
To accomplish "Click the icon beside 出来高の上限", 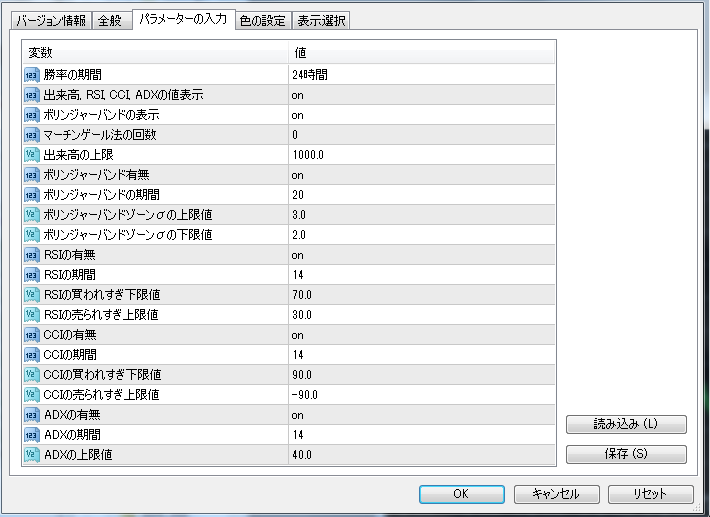I will point(32,155).
